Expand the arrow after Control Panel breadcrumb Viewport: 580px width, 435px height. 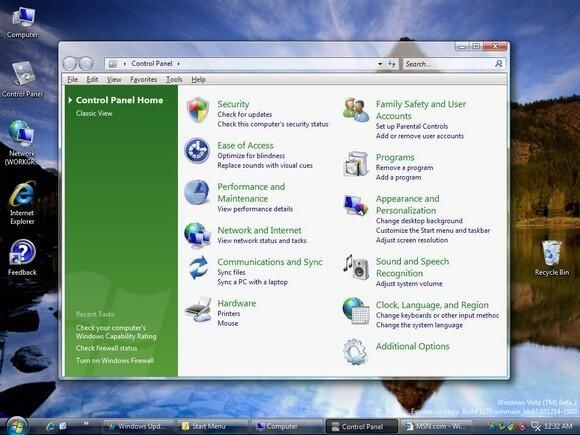coord(178,64)
